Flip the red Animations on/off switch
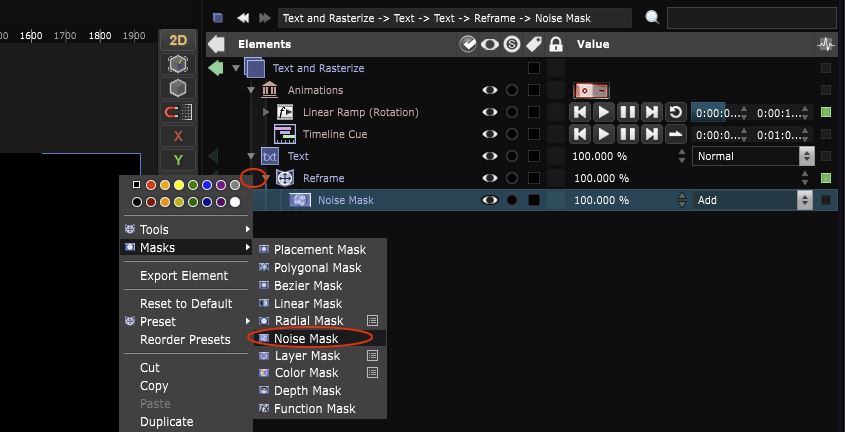The height and width of the screenshot is (432, 845). pos(590,90)
